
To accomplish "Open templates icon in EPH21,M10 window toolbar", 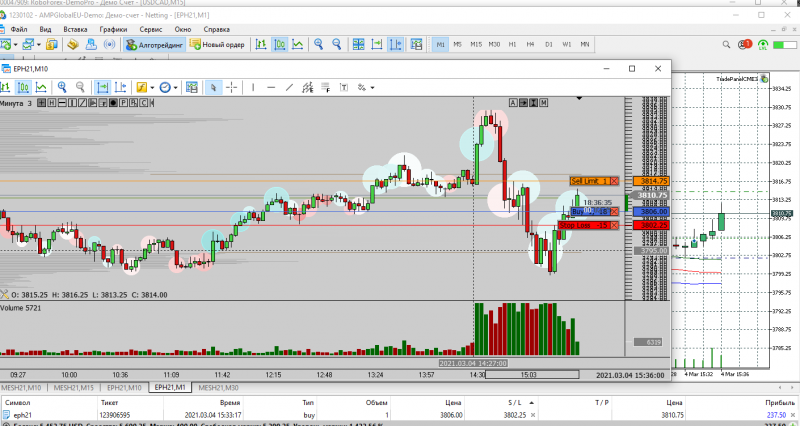I will (x=192, y=88).
